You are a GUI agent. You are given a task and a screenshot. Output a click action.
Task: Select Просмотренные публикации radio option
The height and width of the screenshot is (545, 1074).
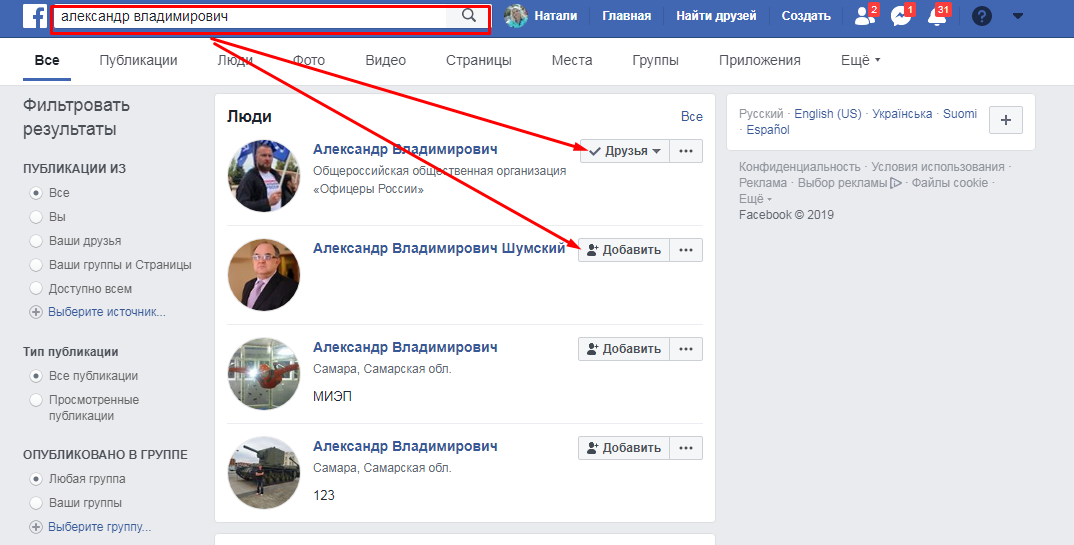[x=36, y=400]
